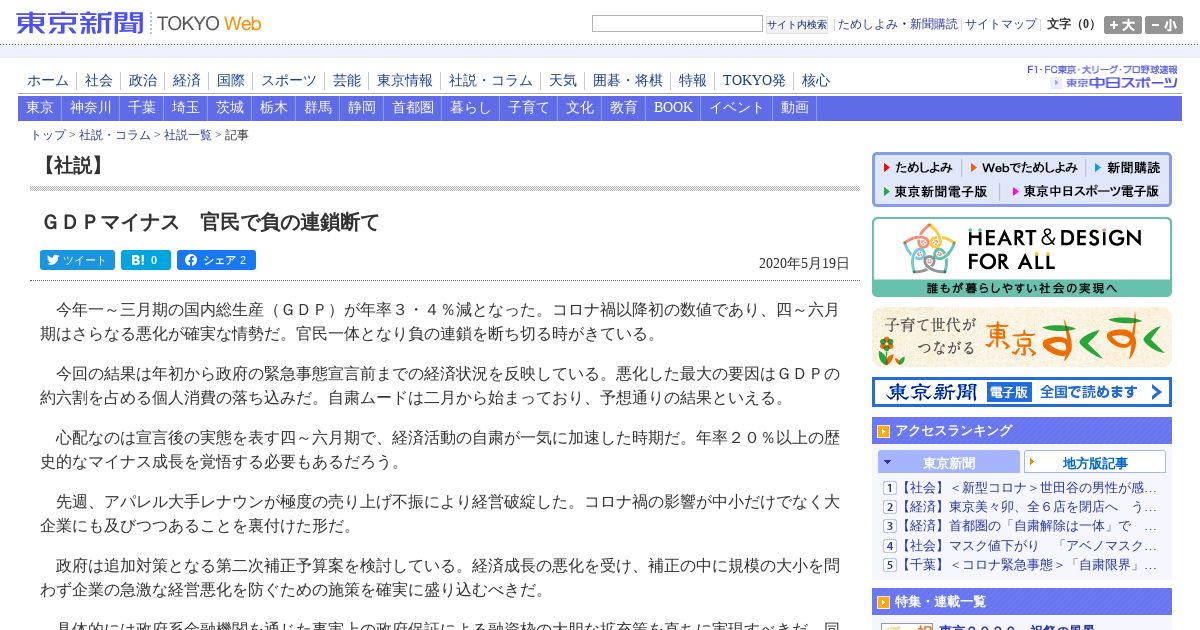Open the スポーツ menu item
This screenshot has height=630, width=1200.
[289, 81]
